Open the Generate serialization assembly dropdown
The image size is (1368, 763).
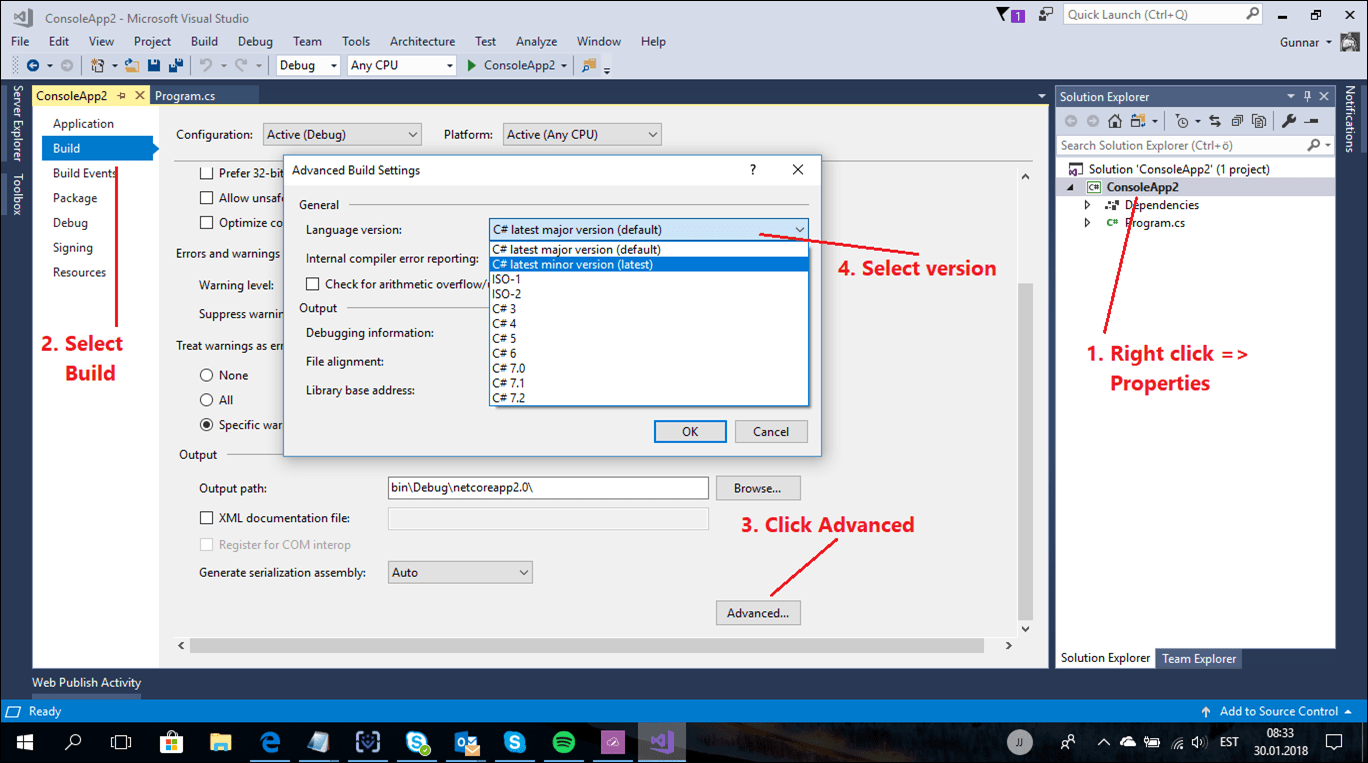click(x=459, y=571)
